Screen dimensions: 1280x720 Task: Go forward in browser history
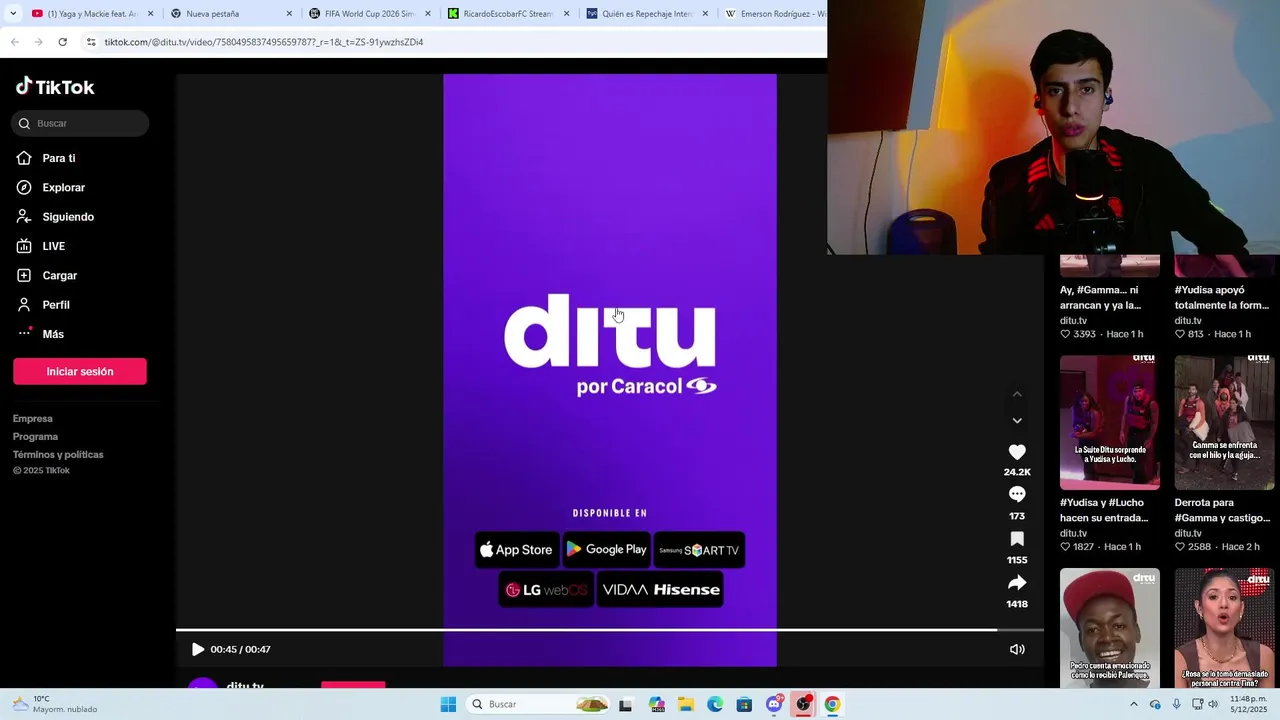point(38,42)
